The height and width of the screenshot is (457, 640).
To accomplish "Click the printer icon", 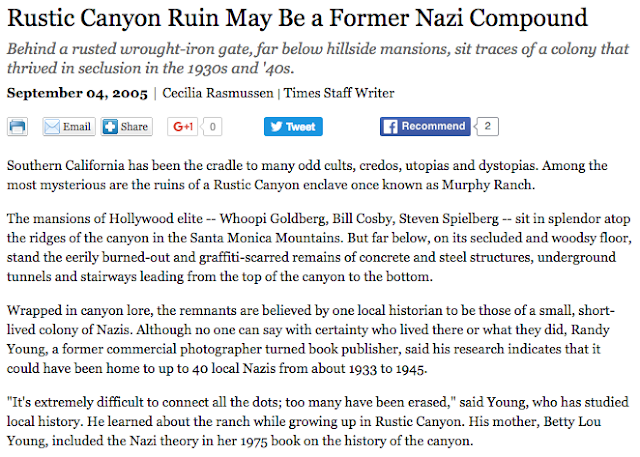I will pos(18,127).
